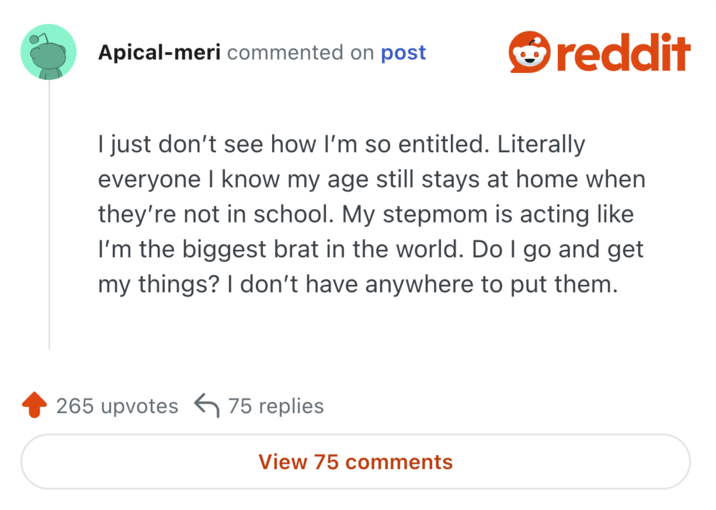The image size is (716, 510).
Task: Click the reply arrow icon
Action: 206,405
